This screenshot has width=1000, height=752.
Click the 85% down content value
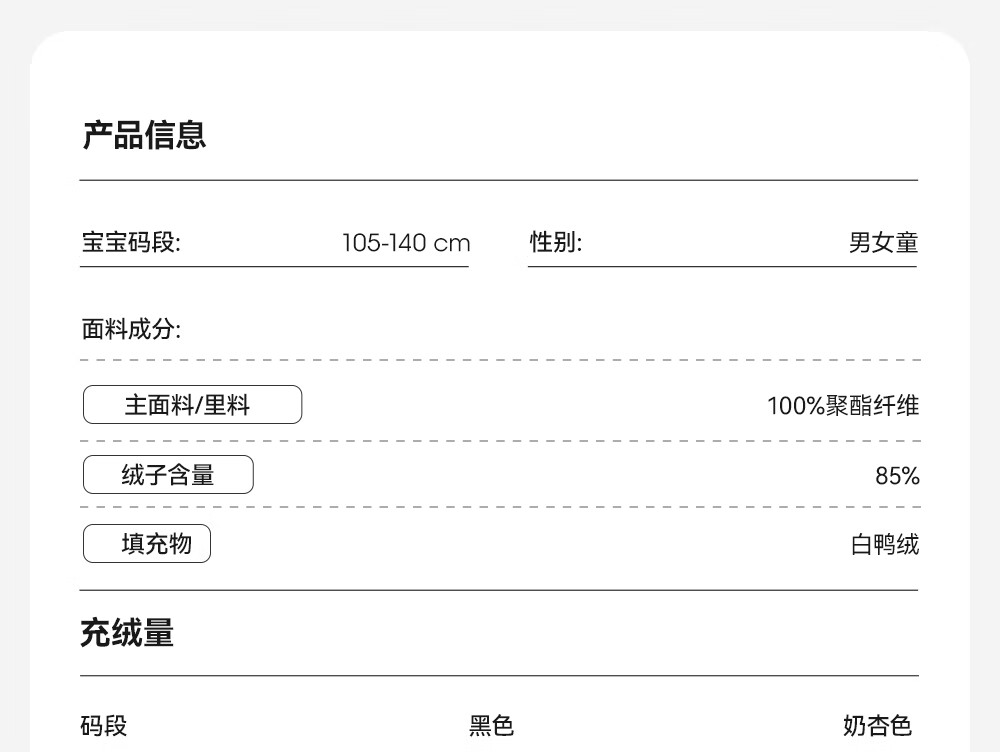pos(897,476)
